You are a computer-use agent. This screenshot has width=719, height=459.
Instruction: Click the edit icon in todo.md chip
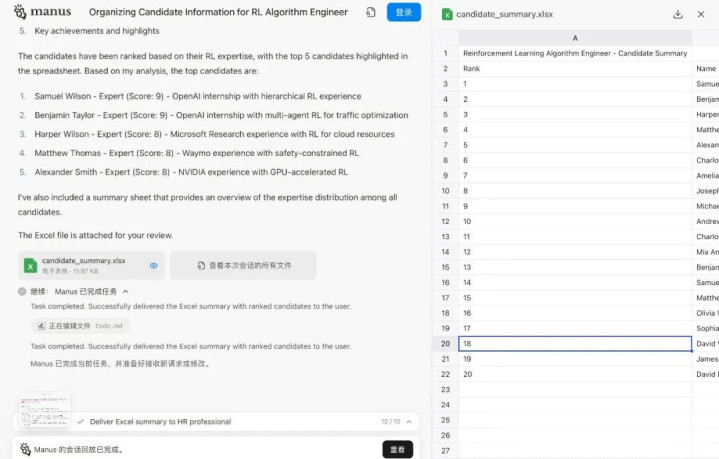pyautogui.click(x=41, y=326)
